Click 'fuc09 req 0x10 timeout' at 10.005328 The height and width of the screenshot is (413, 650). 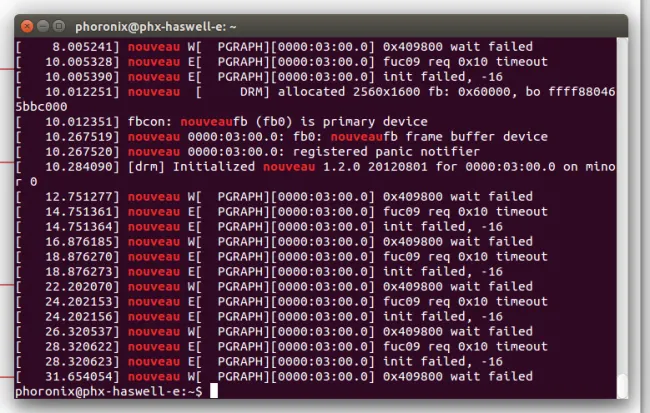coord(465,62)
